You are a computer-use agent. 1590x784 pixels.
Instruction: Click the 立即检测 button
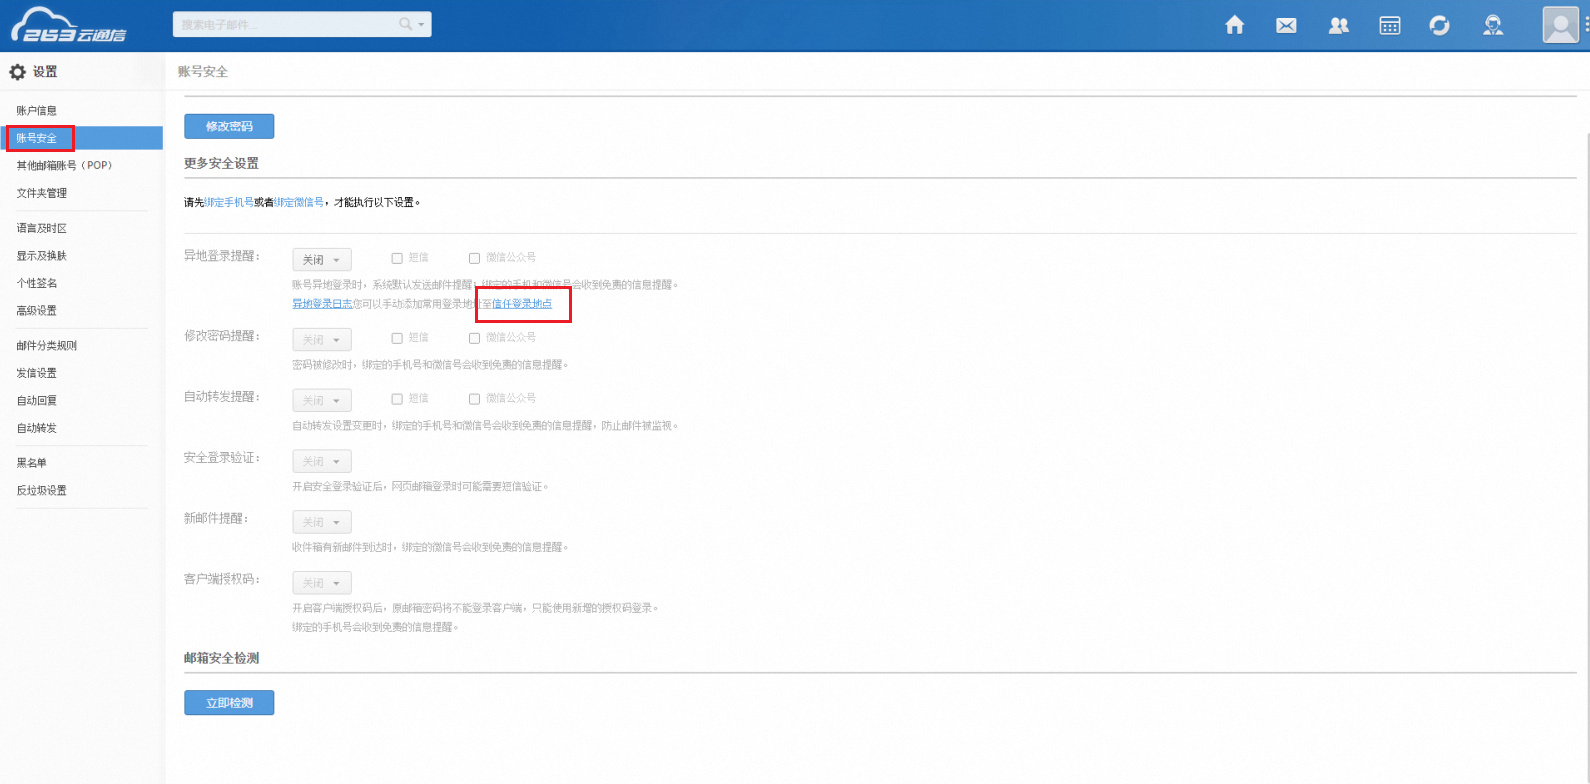(229, 703)
